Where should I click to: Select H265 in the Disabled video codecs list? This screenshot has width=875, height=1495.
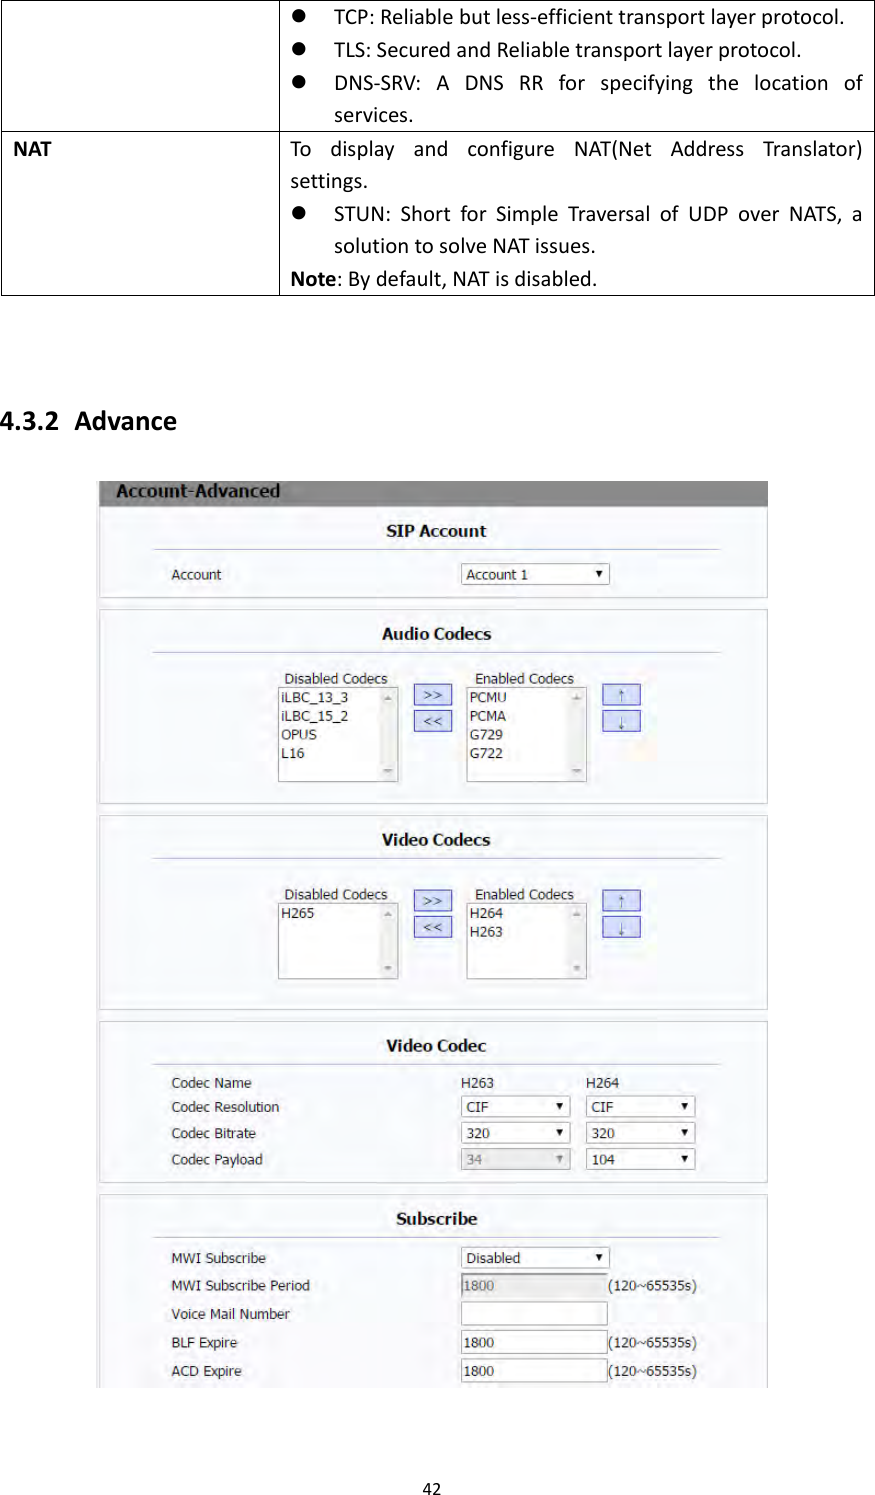tap(300, 913)
